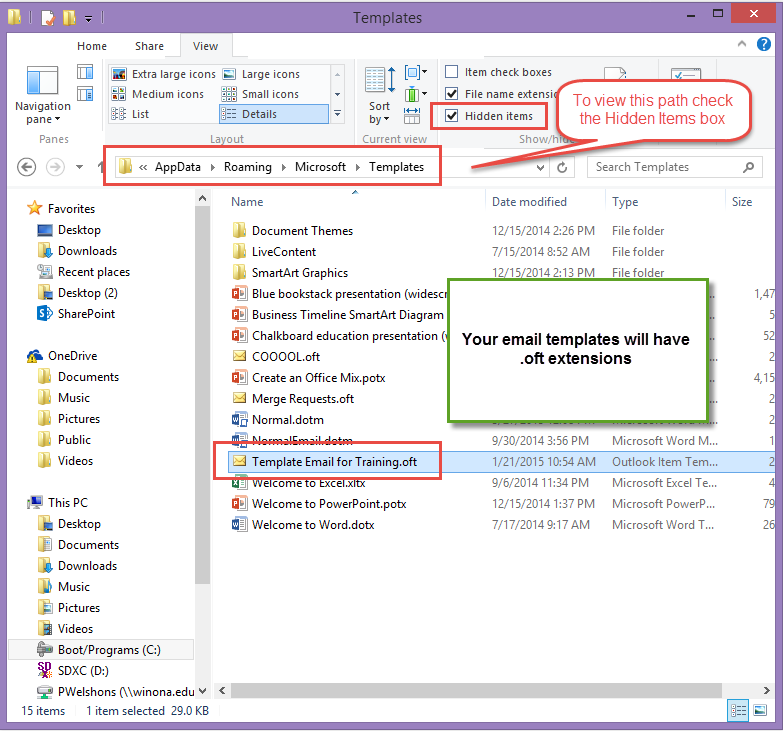The image size is (783, 731).
Task: Open the Share ribbon tab
Action: [x=150, y=46]
